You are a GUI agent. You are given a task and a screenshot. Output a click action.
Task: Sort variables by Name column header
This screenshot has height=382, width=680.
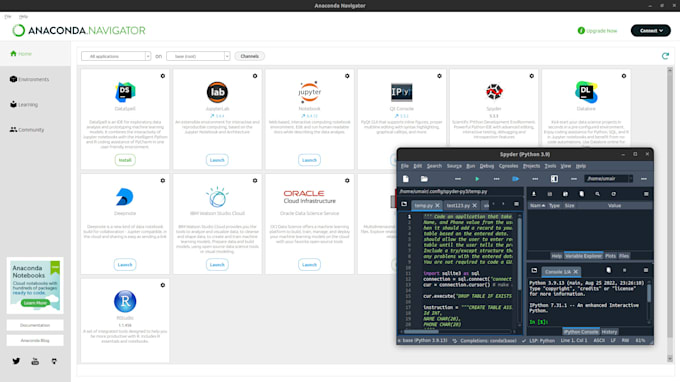pos(537,206)
